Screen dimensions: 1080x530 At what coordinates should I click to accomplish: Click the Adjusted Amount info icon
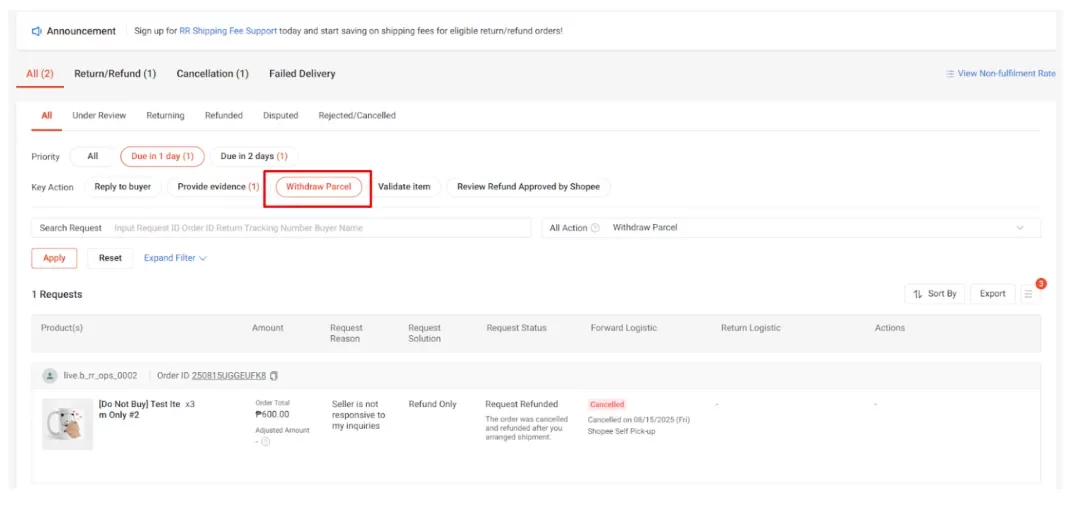(x=265, y=441)
